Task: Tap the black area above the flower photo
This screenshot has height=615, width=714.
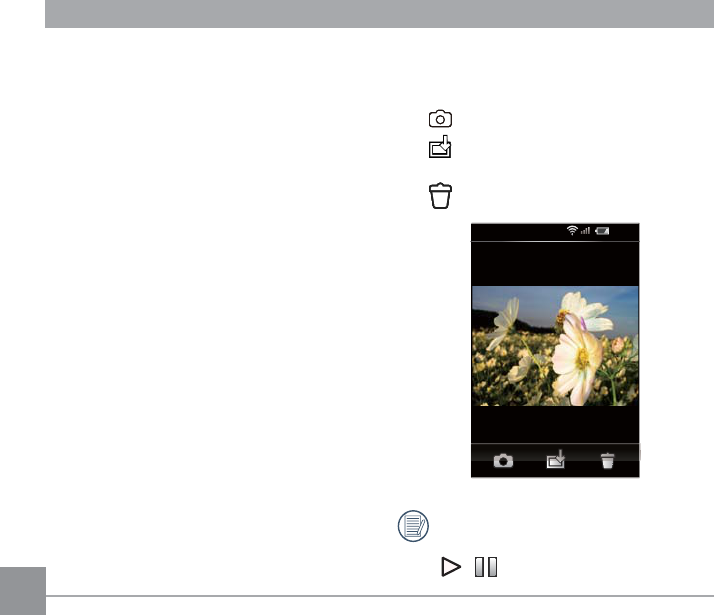Action: [555, 264]
